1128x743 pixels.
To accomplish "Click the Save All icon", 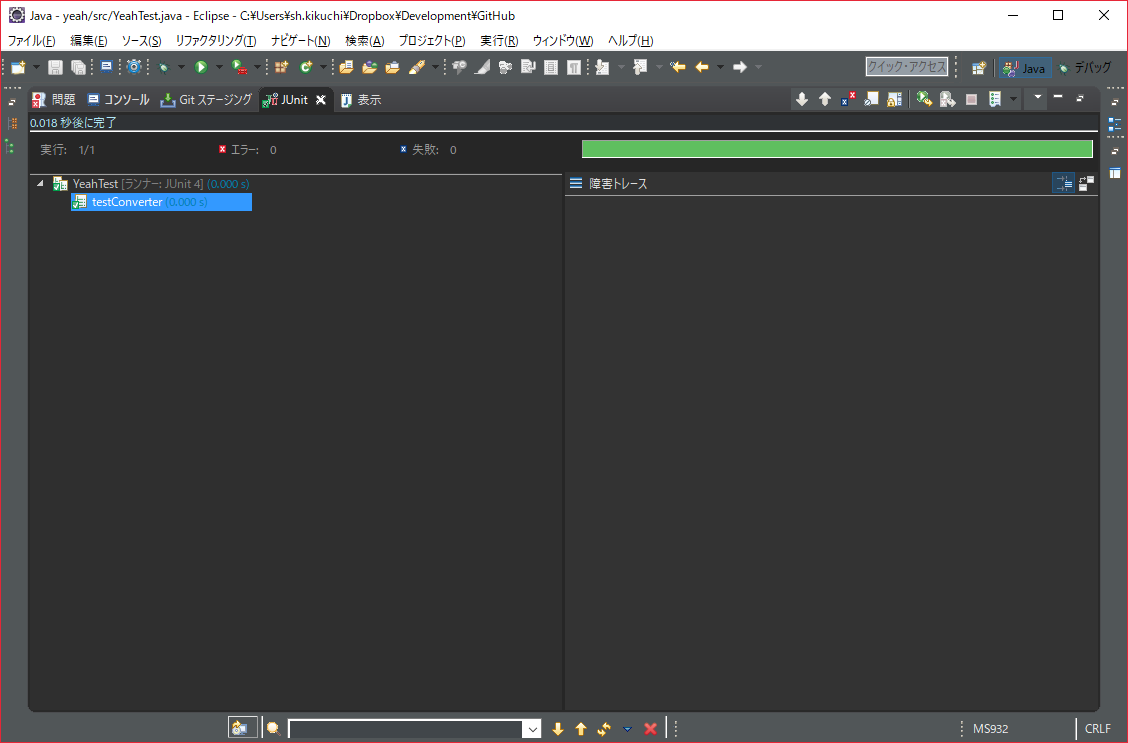I will [78, 67].
